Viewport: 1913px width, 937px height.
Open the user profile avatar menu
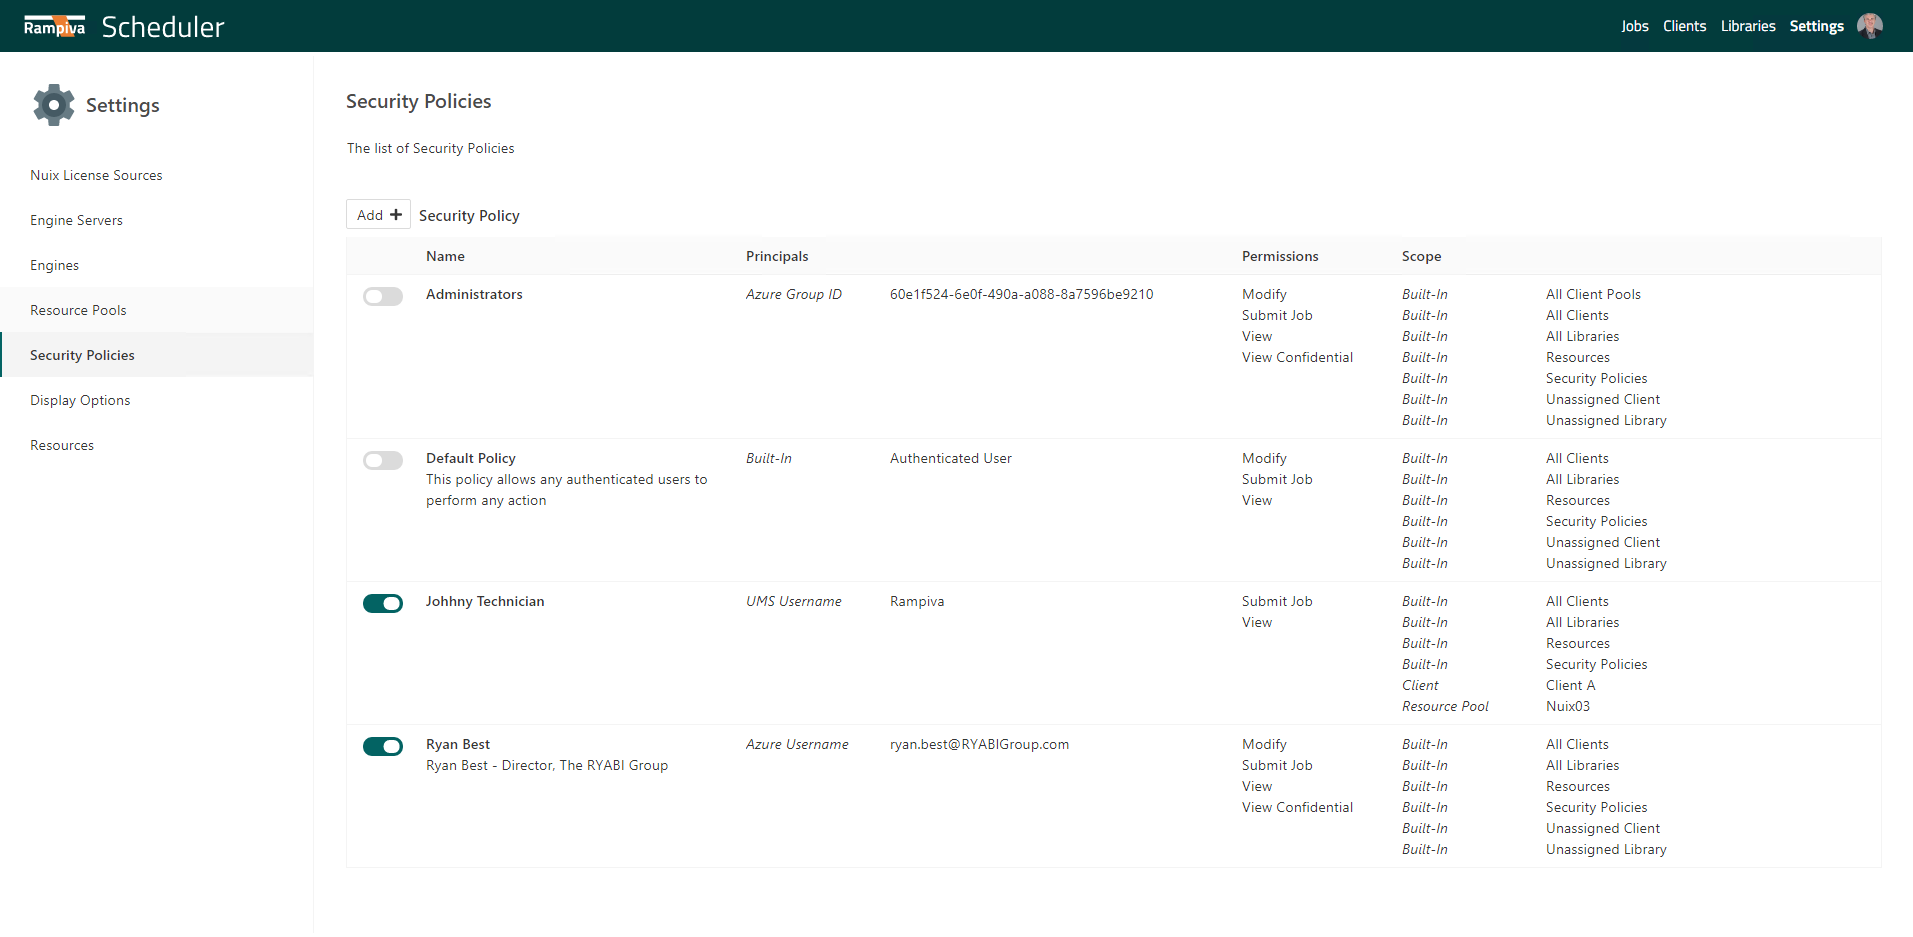point(1869,26)
